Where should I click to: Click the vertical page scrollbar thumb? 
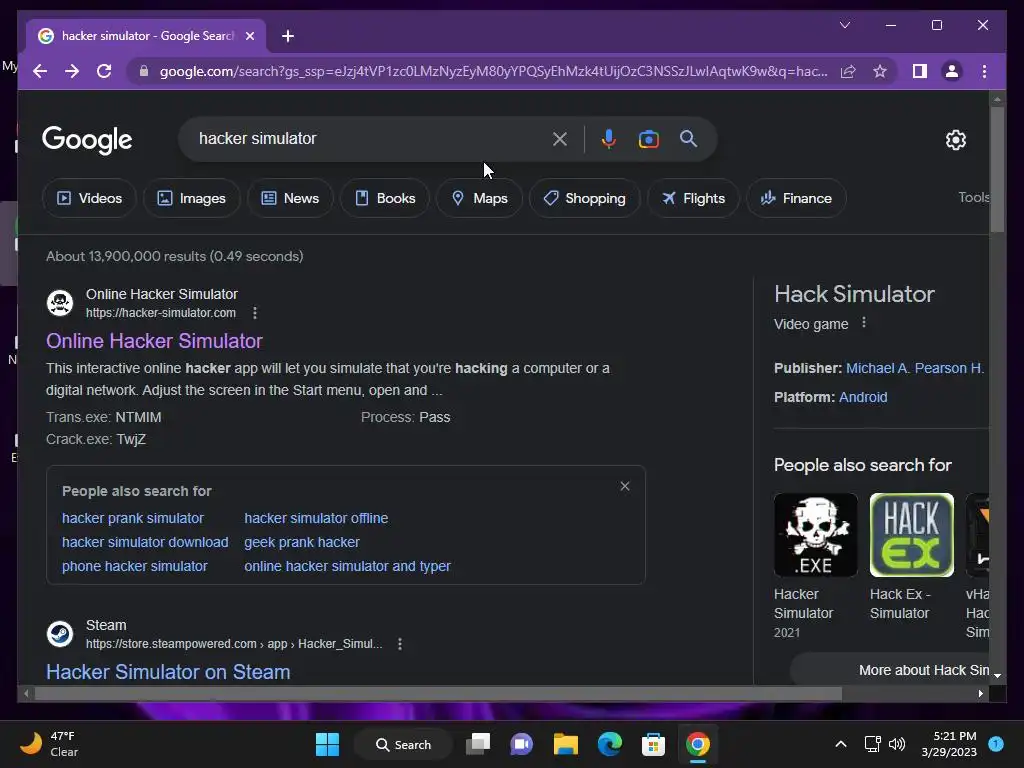[997, 168]
